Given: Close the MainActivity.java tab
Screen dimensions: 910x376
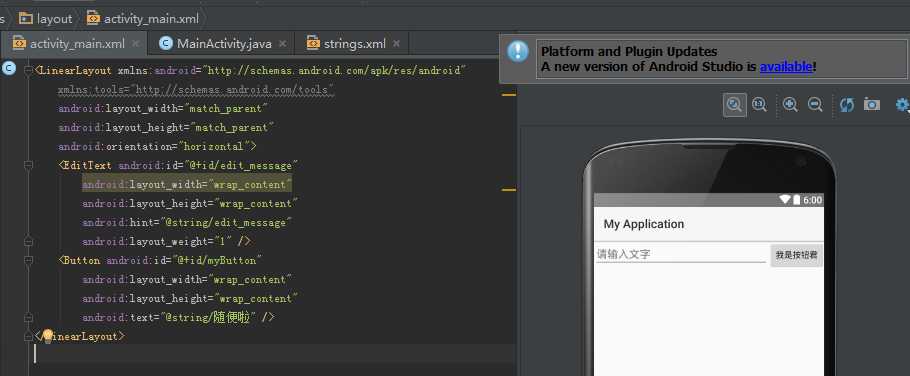Looking at the screenshot, I should pos(283,44).
